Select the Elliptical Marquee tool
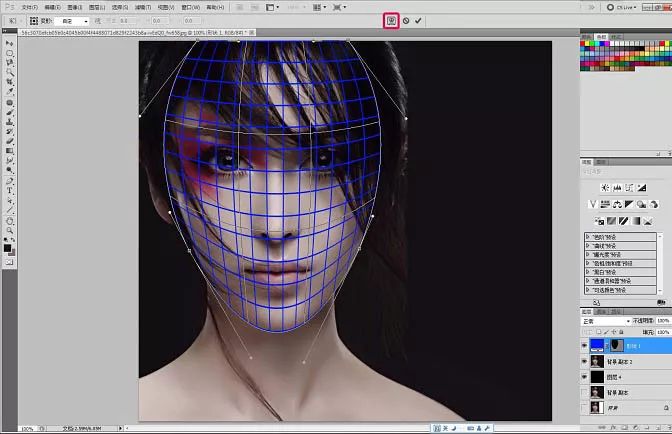 tap(9, 53)
